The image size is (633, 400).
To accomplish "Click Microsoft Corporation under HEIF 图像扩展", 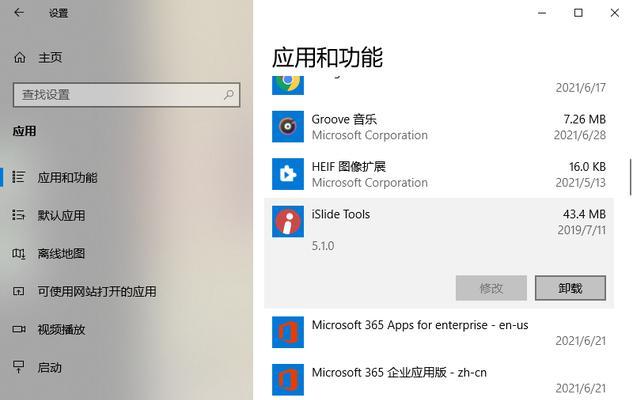I will click(x=370, y=182).
